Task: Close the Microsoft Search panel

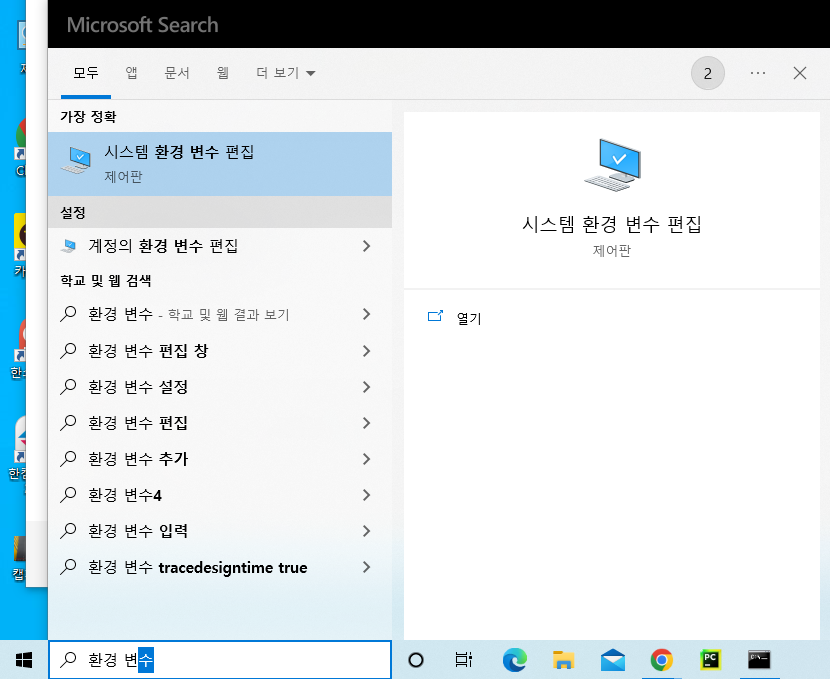Action: click(800, 73)
